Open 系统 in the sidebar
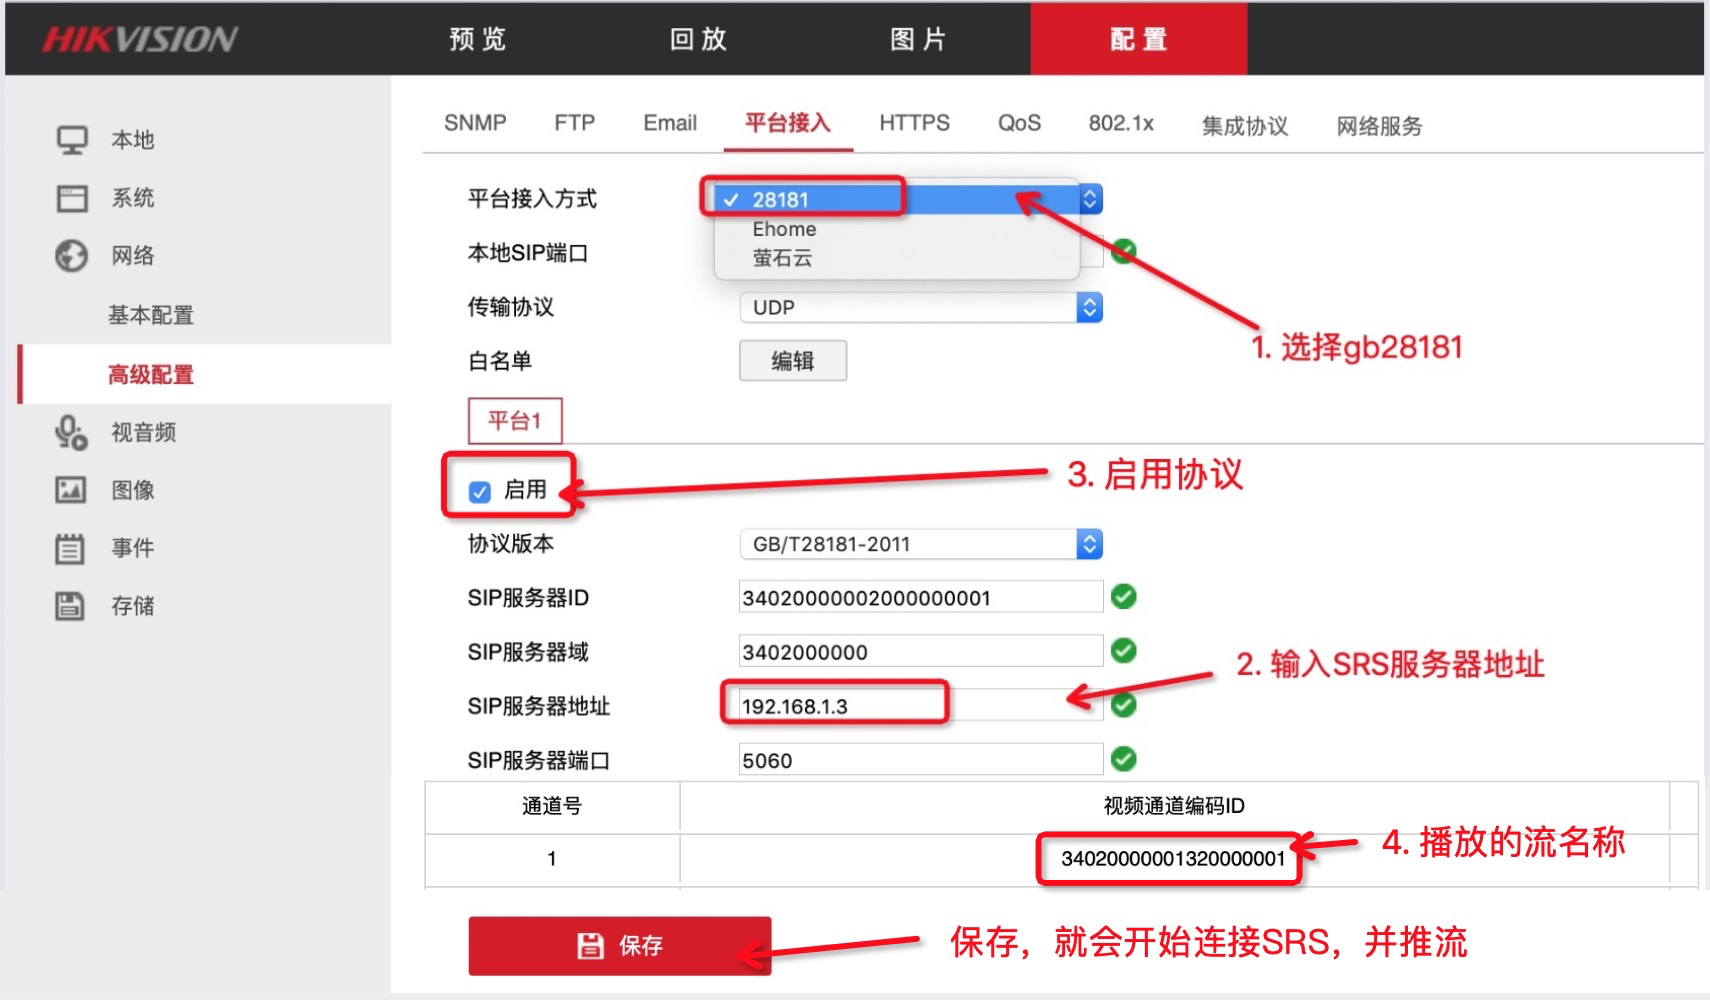Viewport: 1710px width, 1000px height. click(x=133, y=198)
